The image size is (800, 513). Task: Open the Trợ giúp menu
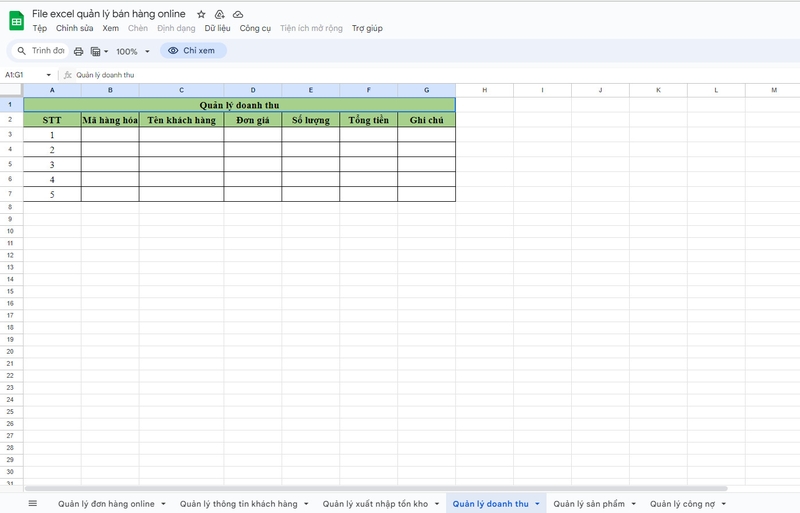[367, 28]
